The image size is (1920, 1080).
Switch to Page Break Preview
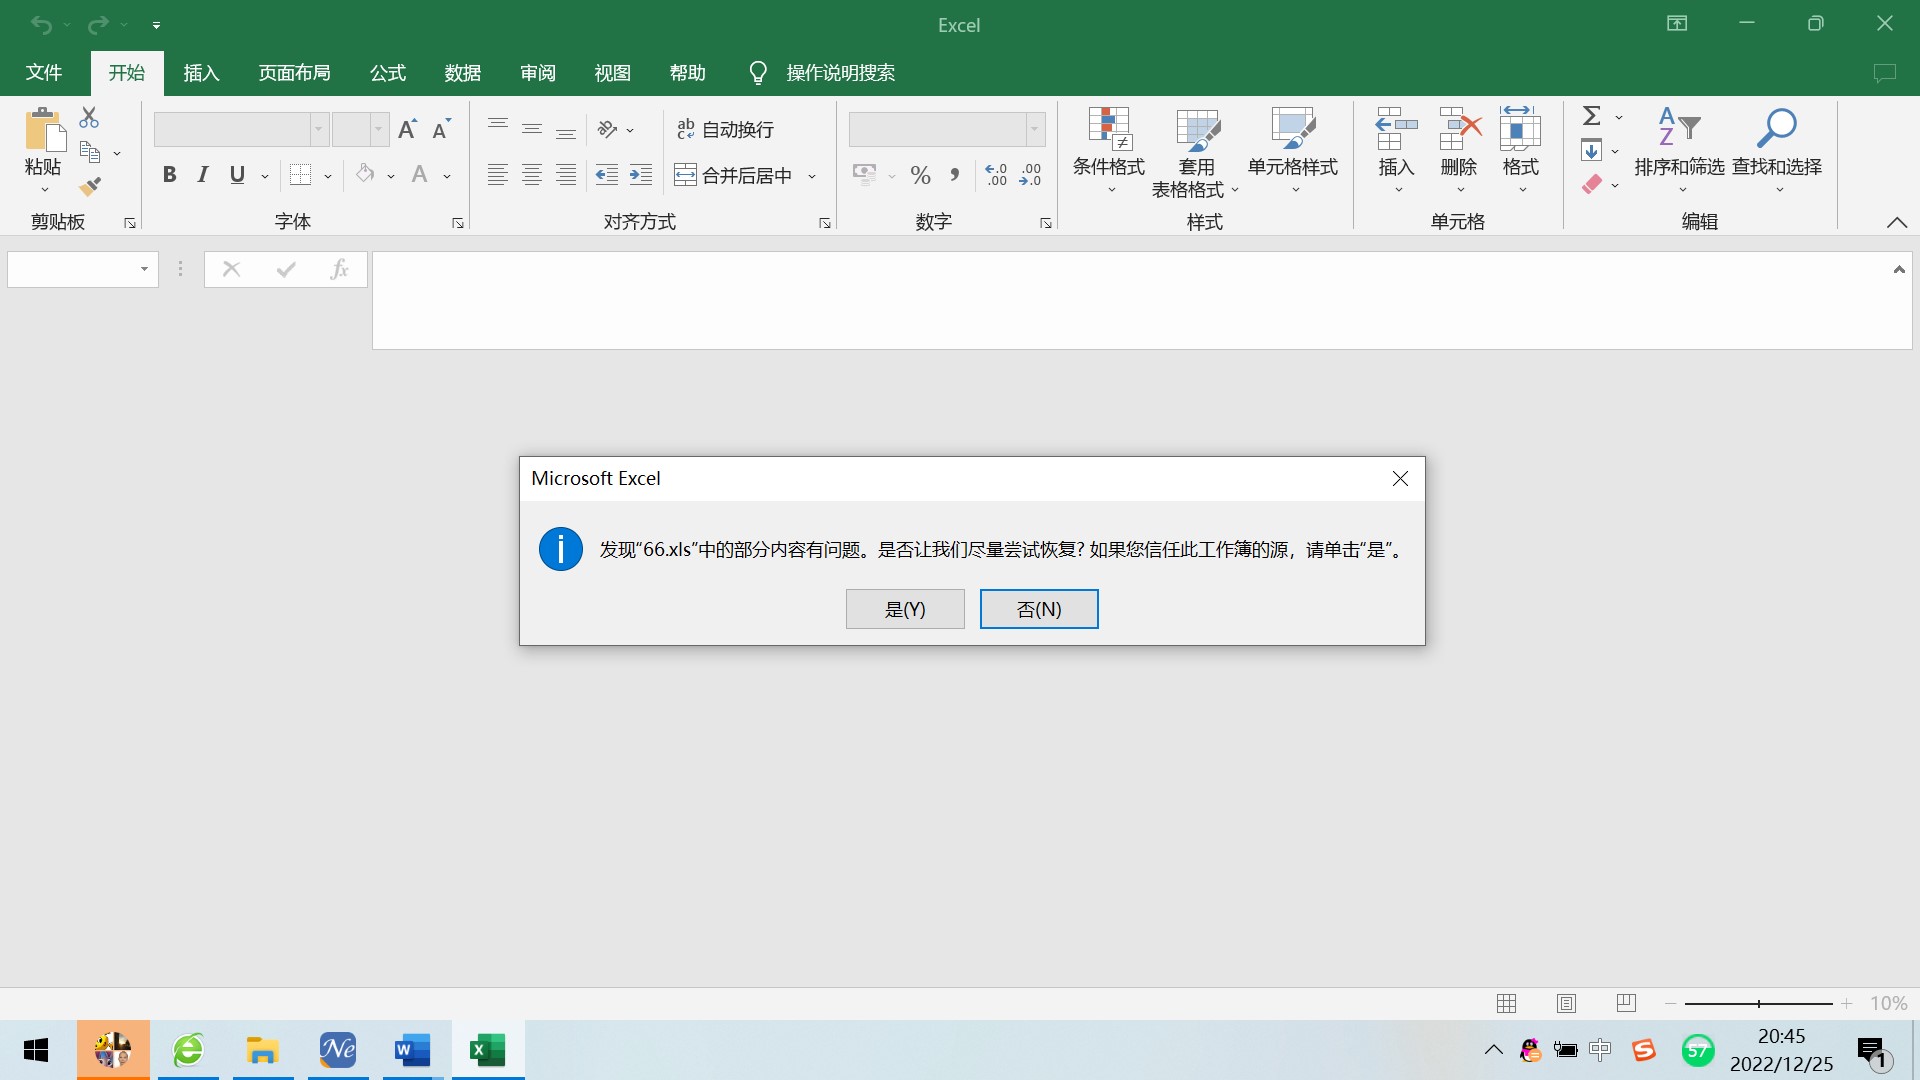[1627, 1003]
